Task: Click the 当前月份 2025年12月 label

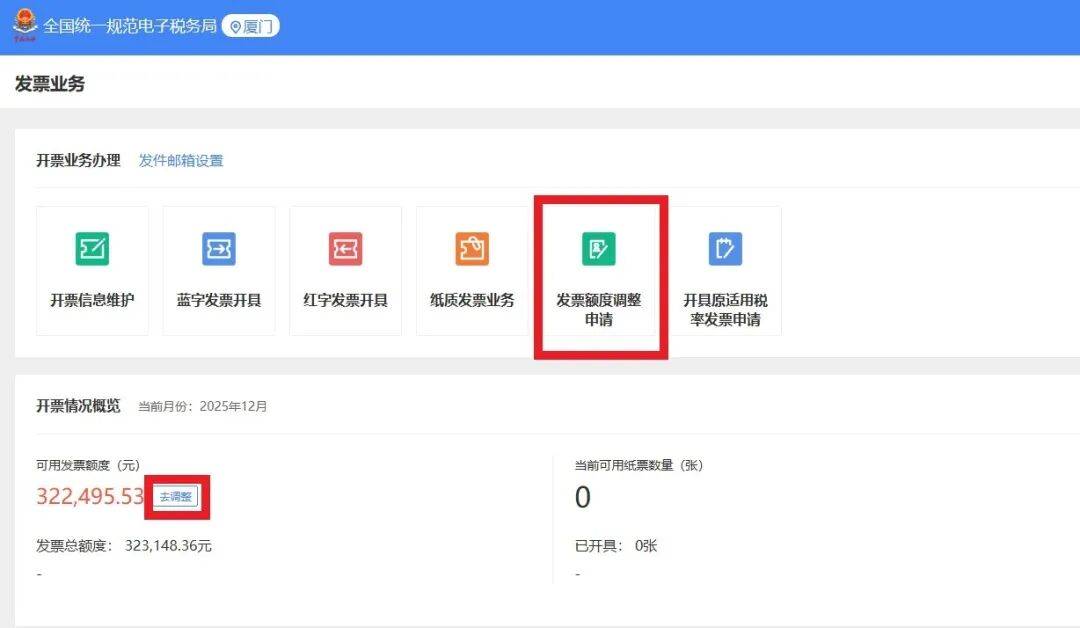Action: click(x=203, y=407)
